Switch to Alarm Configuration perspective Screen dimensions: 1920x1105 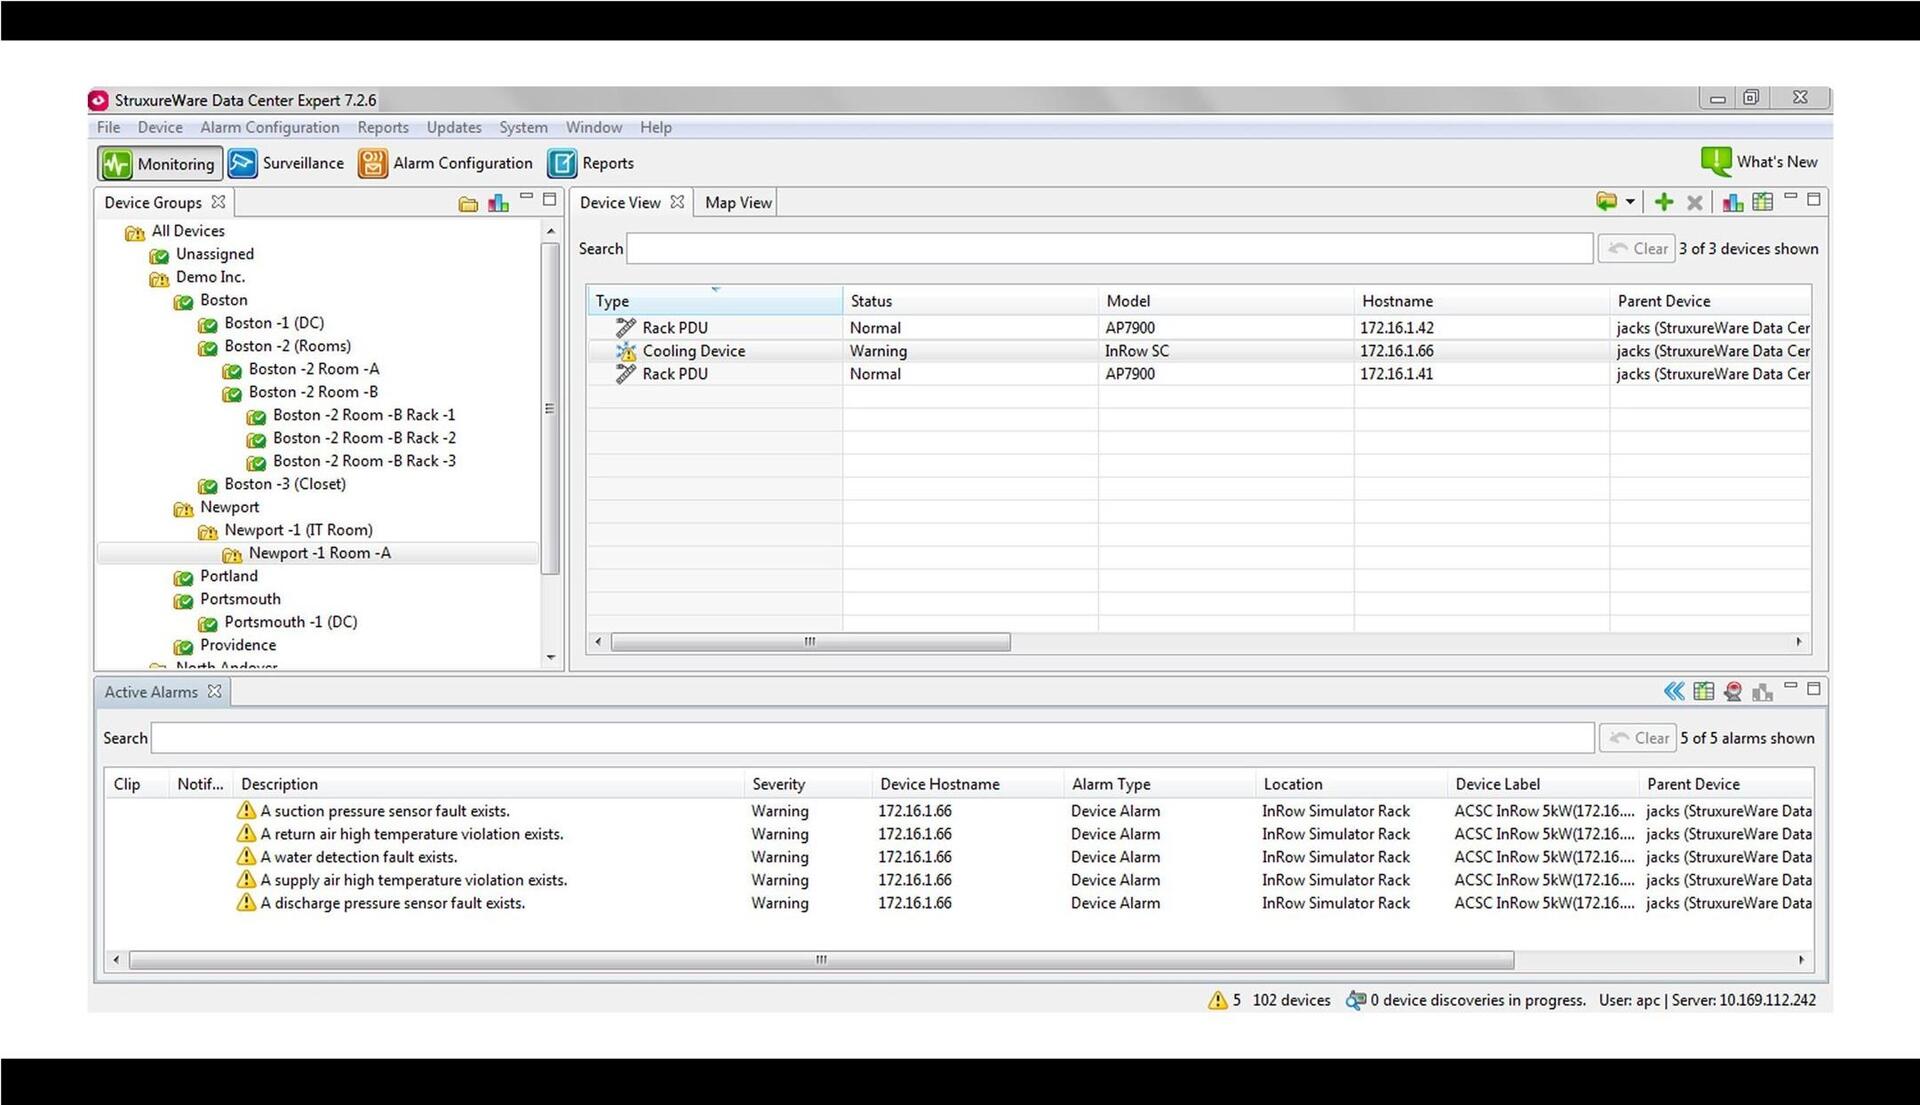(x=446, y=163)
